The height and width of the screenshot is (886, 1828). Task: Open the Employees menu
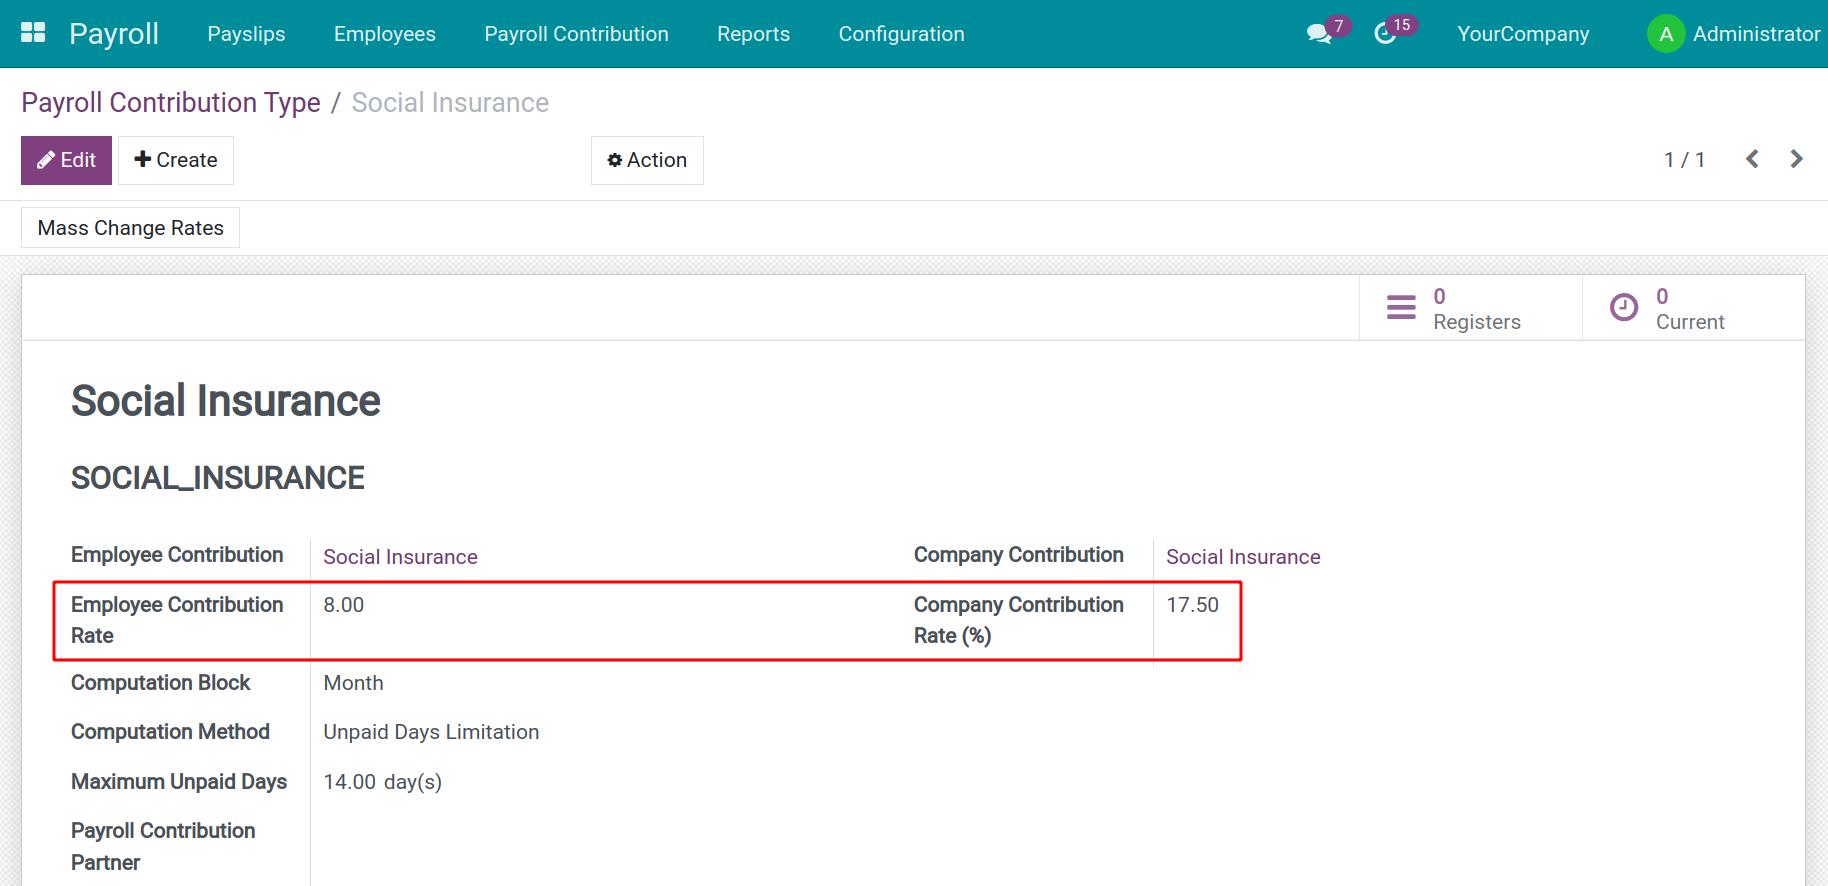384,34
